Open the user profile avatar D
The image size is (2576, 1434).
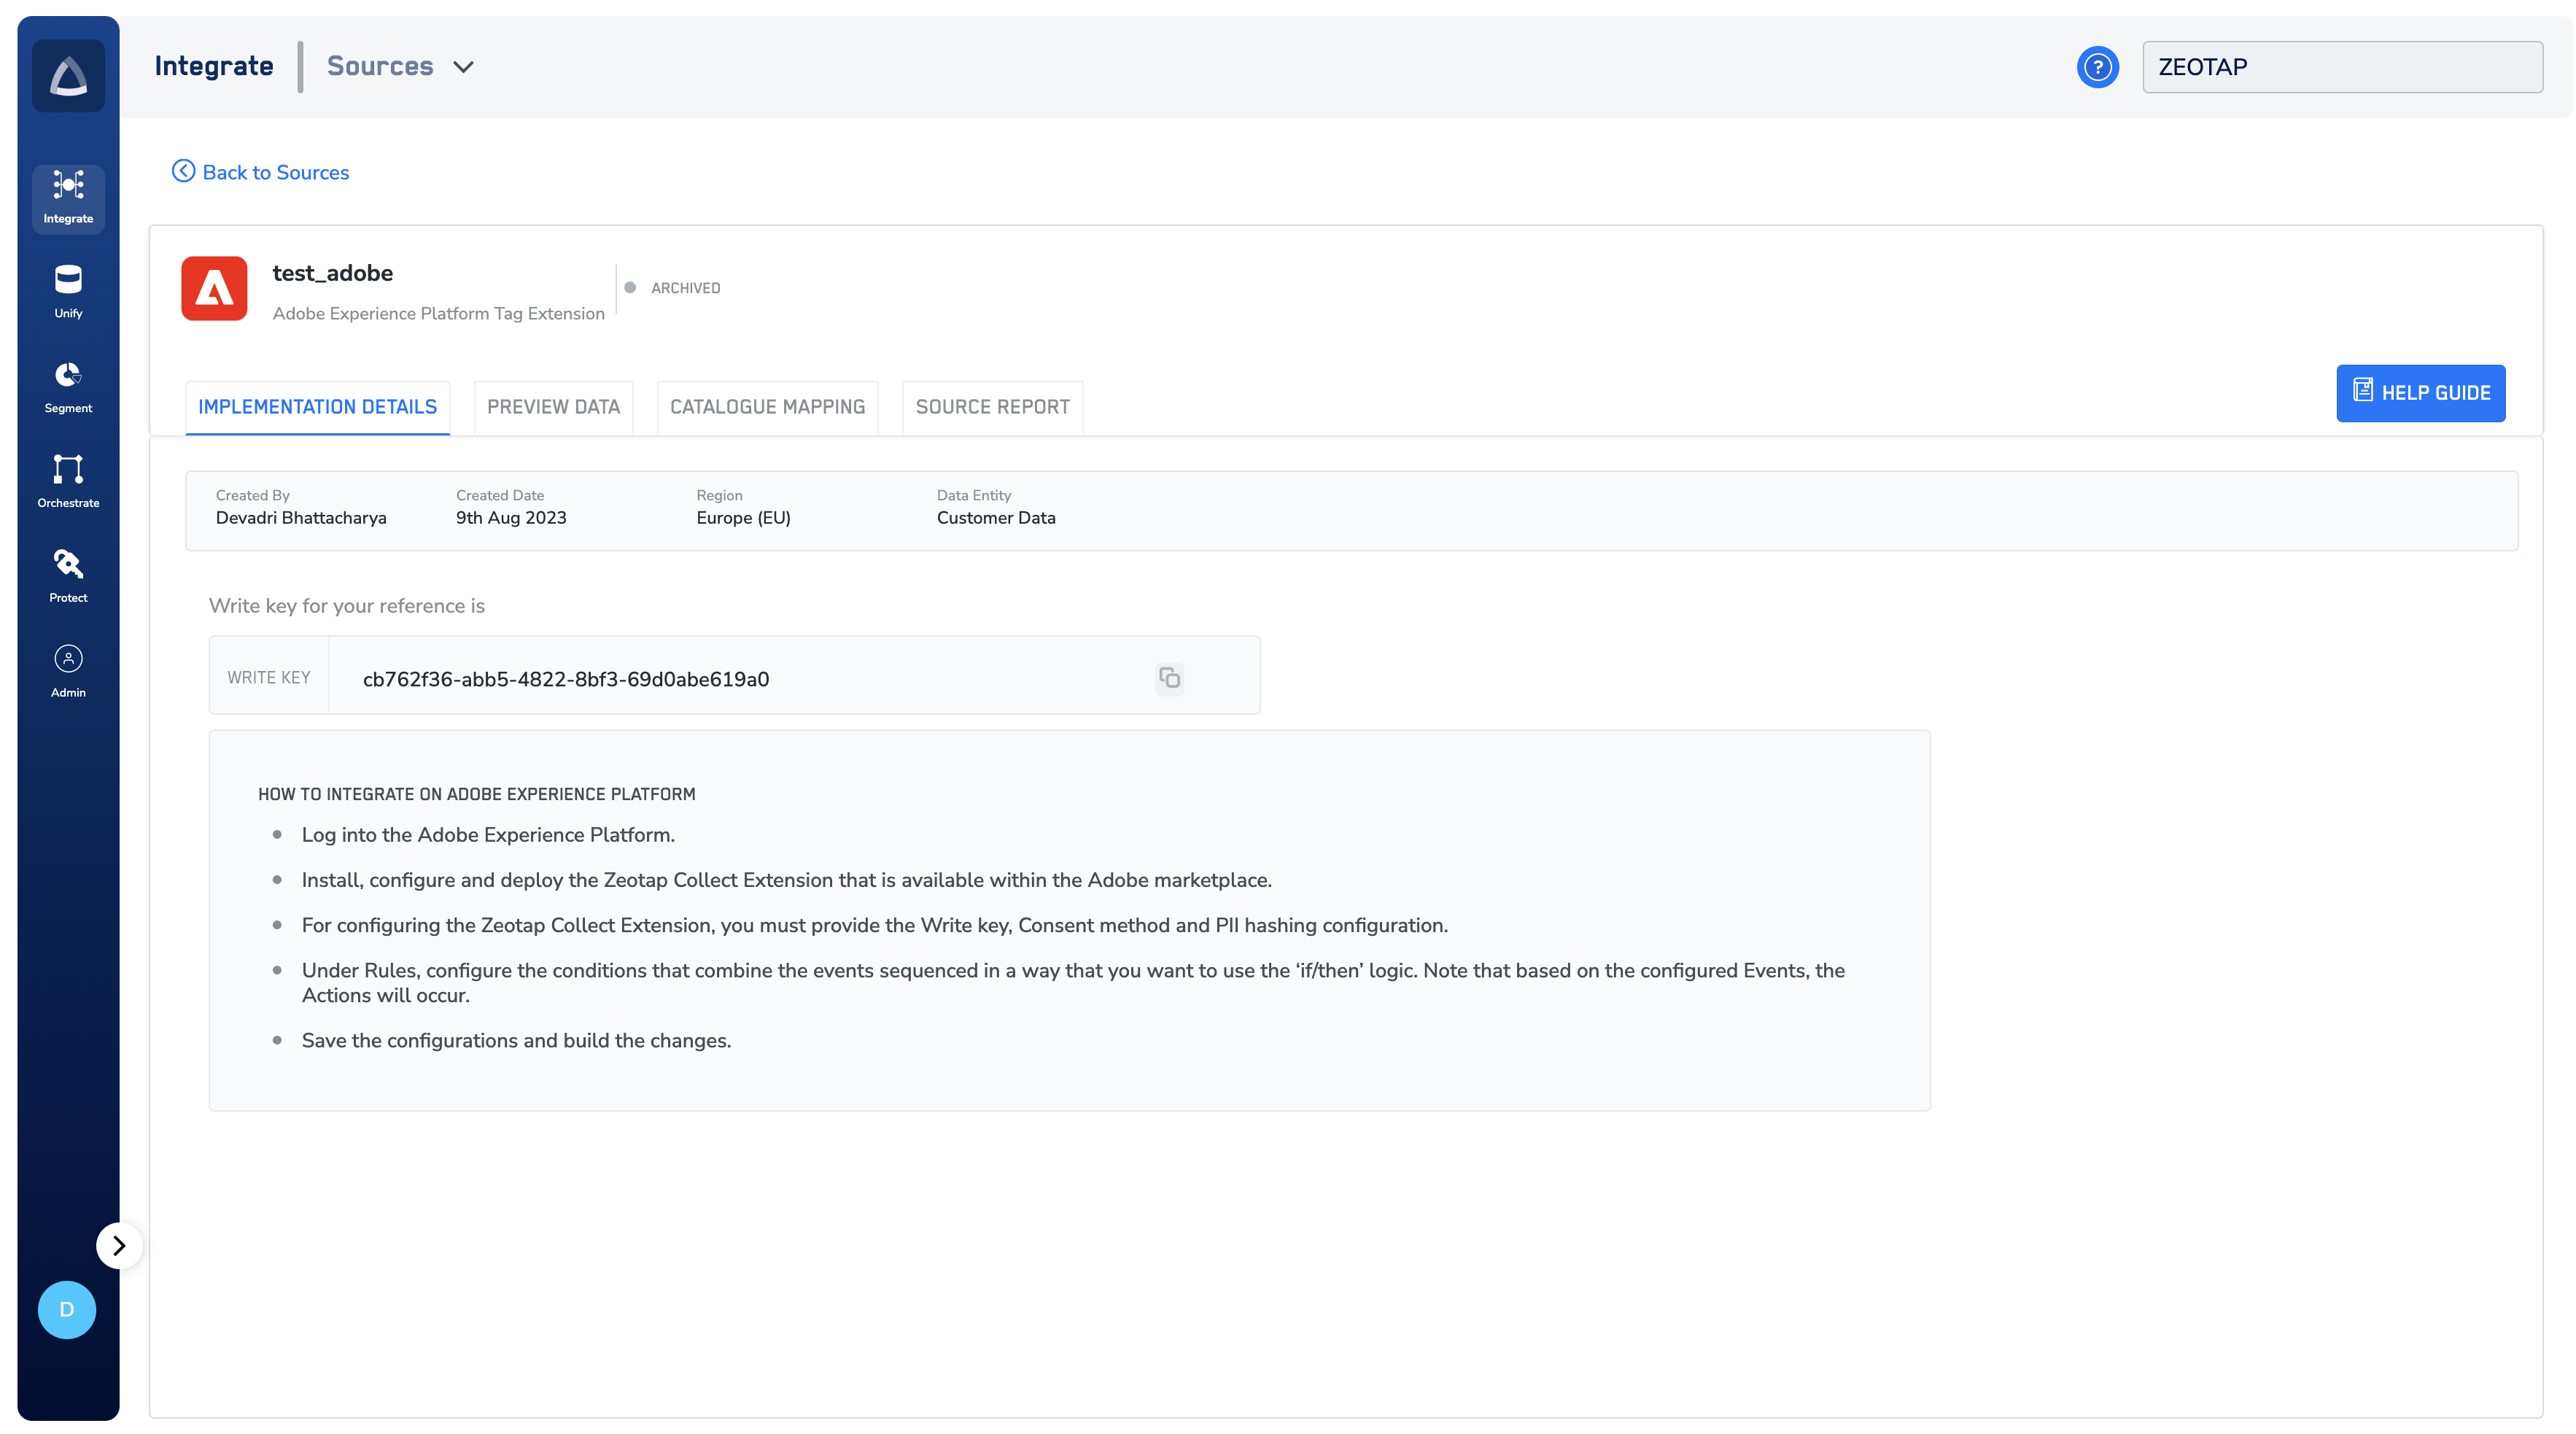(67, 1309)
